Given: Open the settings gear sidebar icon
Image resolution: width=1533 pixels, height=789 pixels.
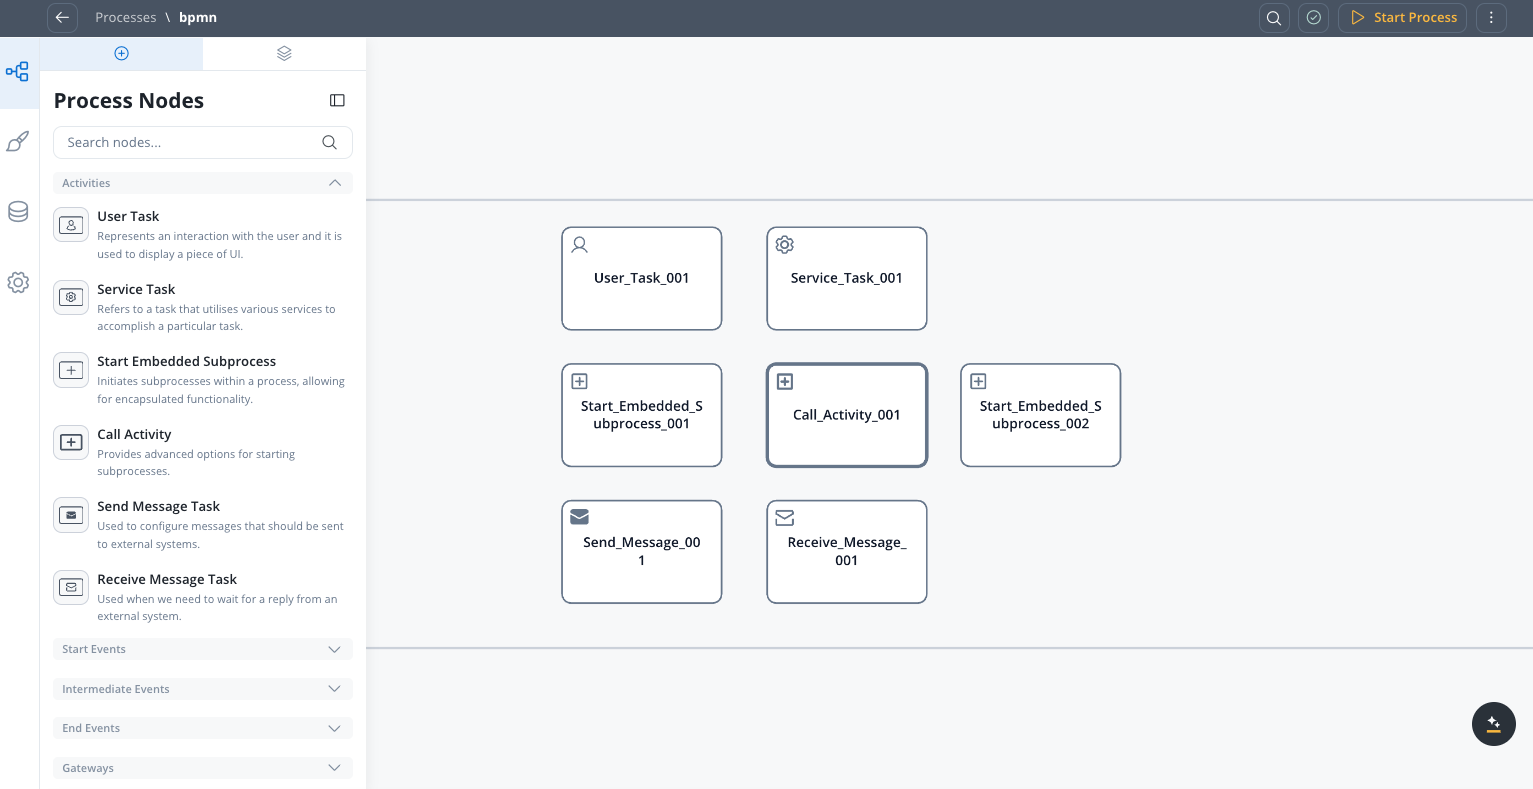Looking at the screenshot, I should (18, 283).
